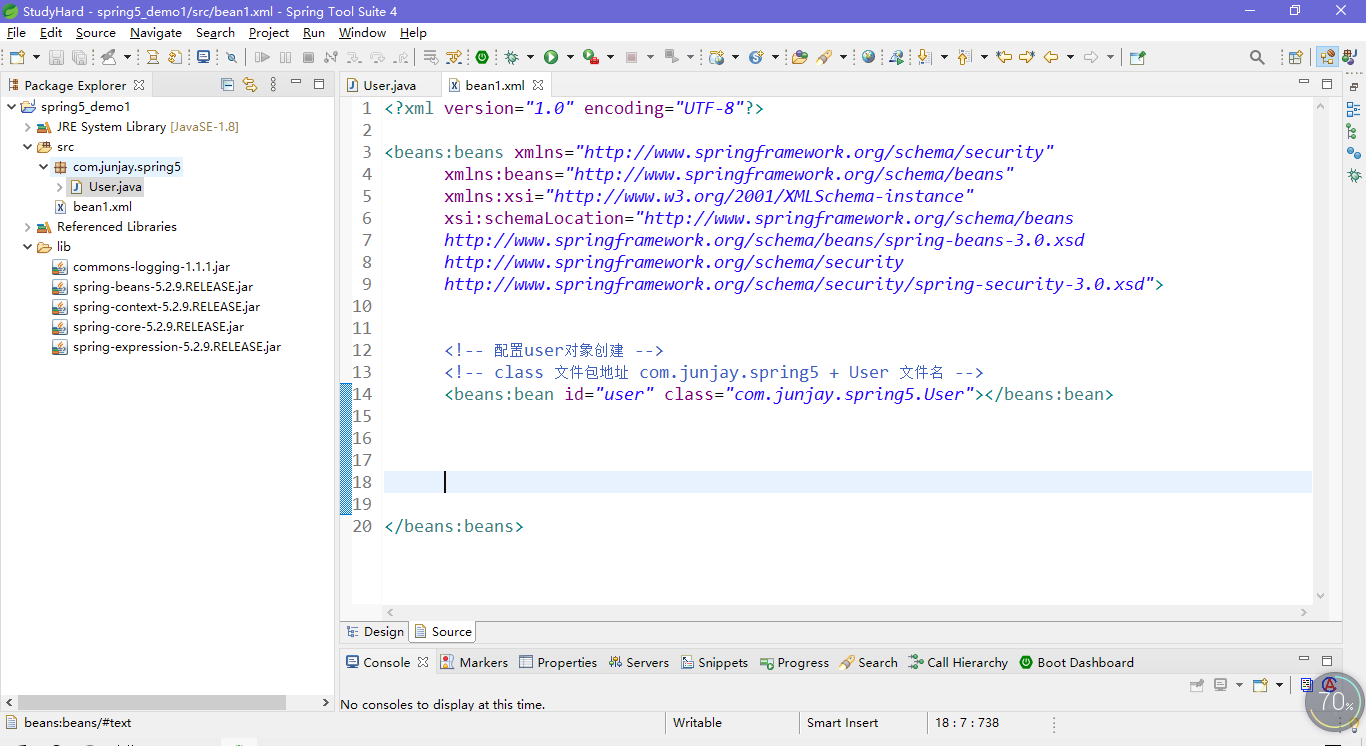The width and height of the screenshot is (1366, 746).
Task: Click the Collapse All icon in Package Explorer
Action: pos(227,85)
